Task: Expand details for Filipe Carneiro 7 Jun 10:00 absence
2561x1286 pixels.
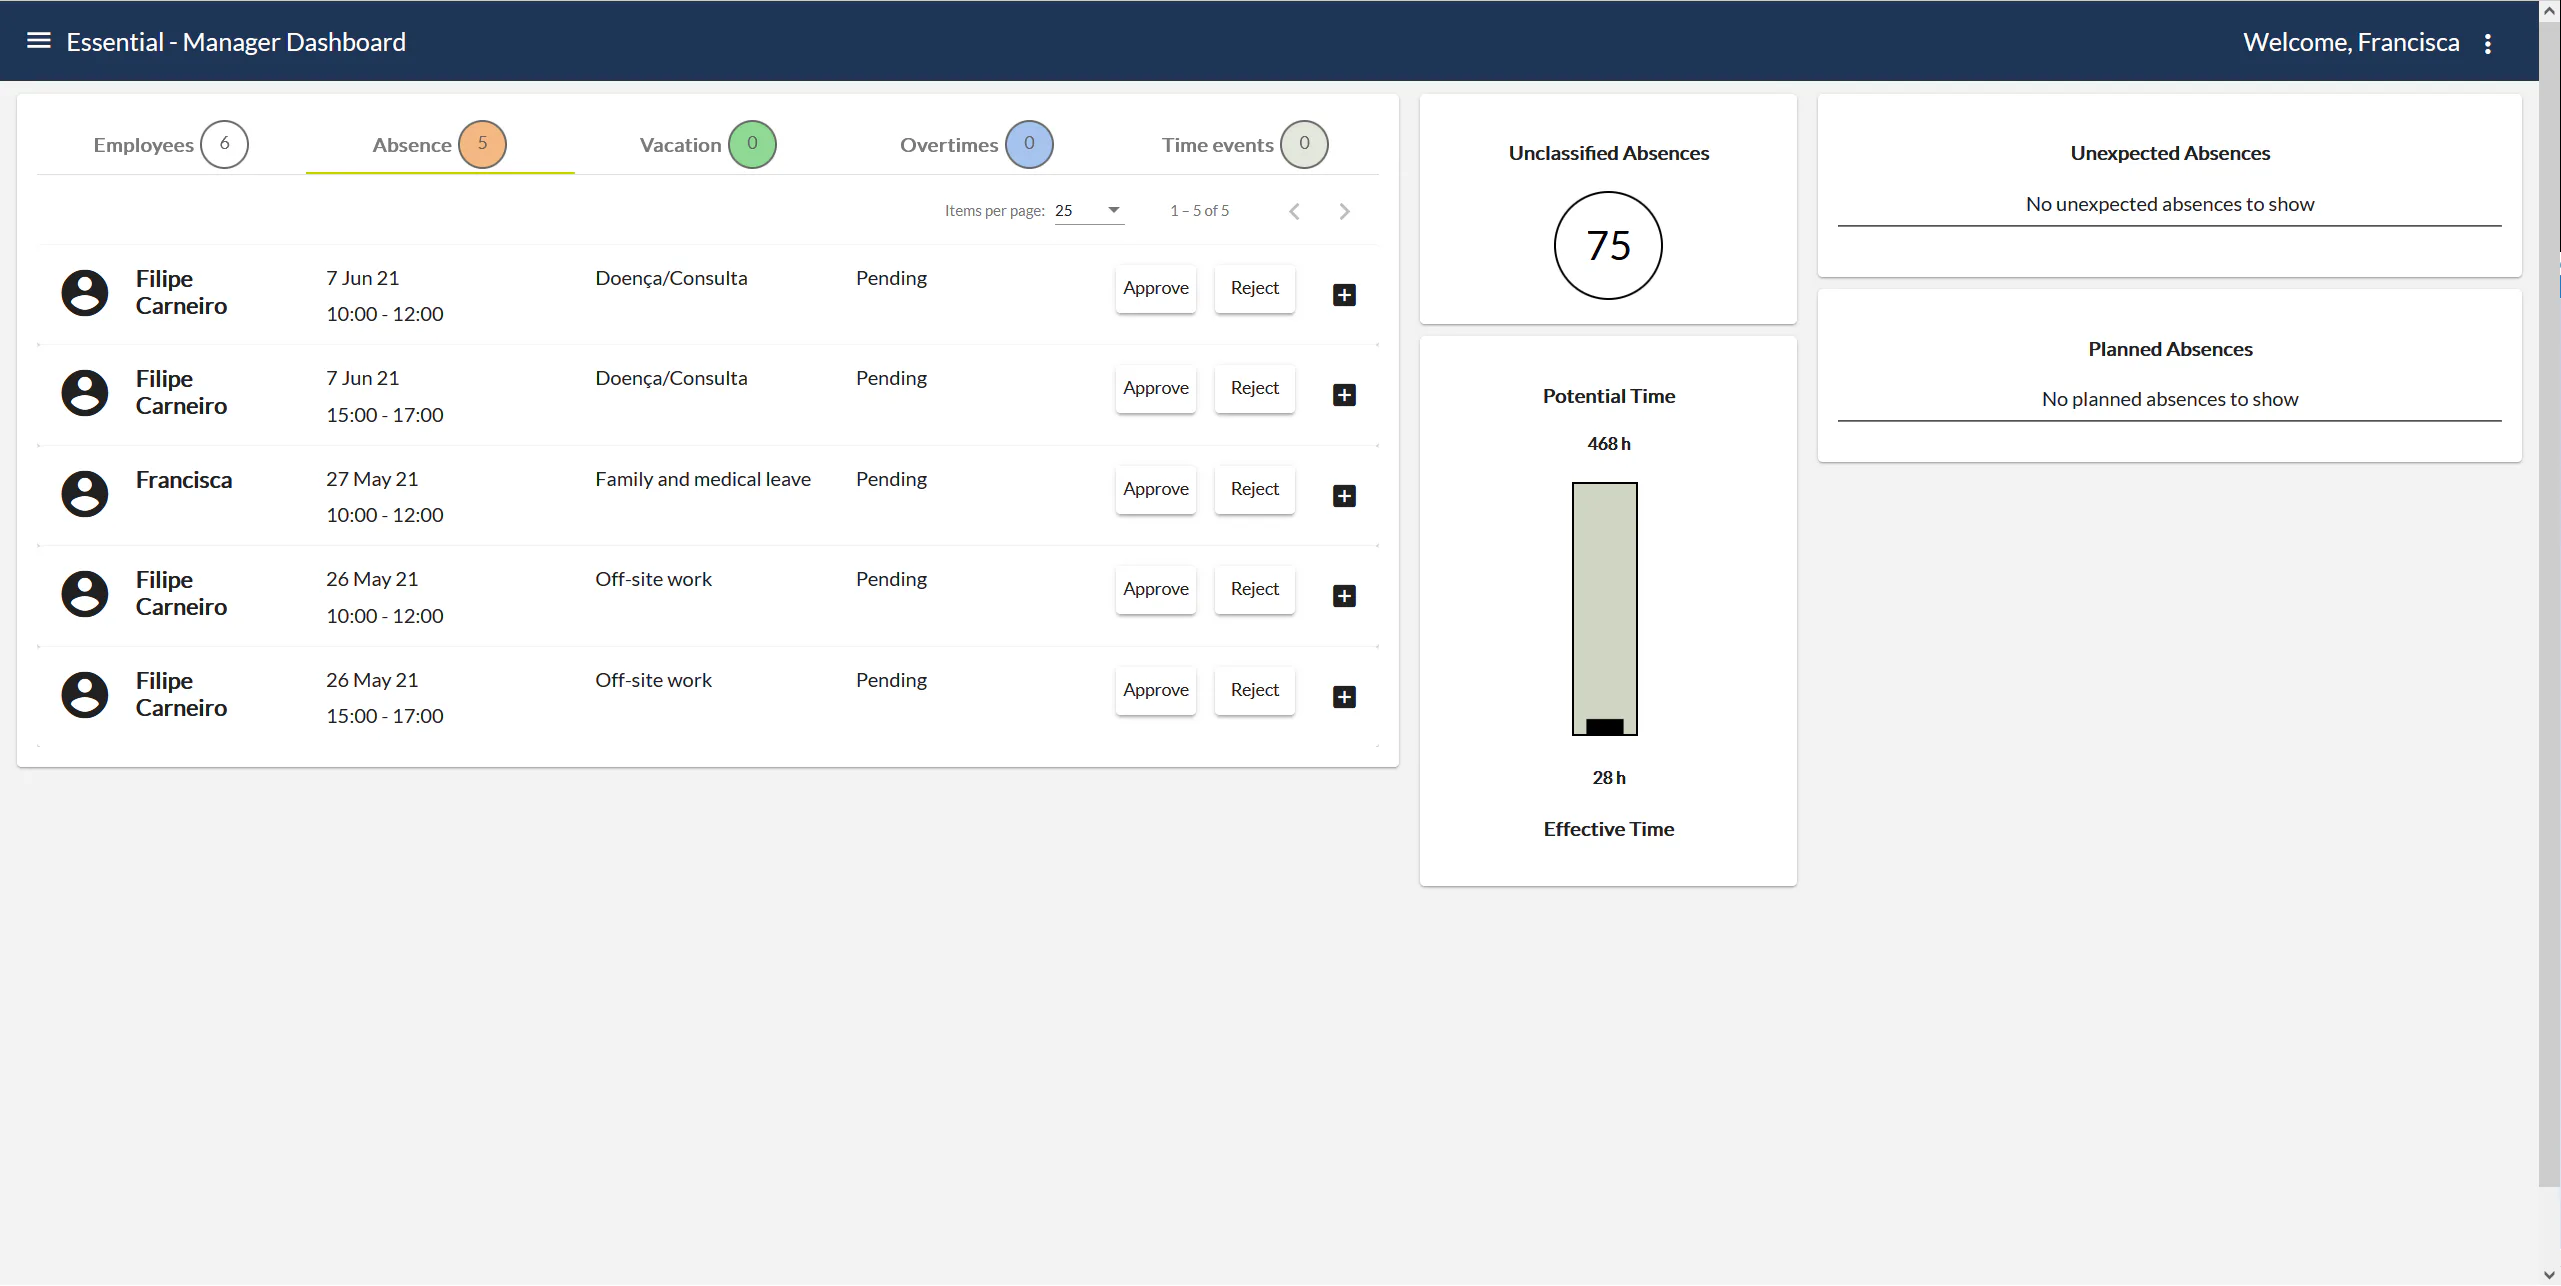Action: pos(1344,295)
